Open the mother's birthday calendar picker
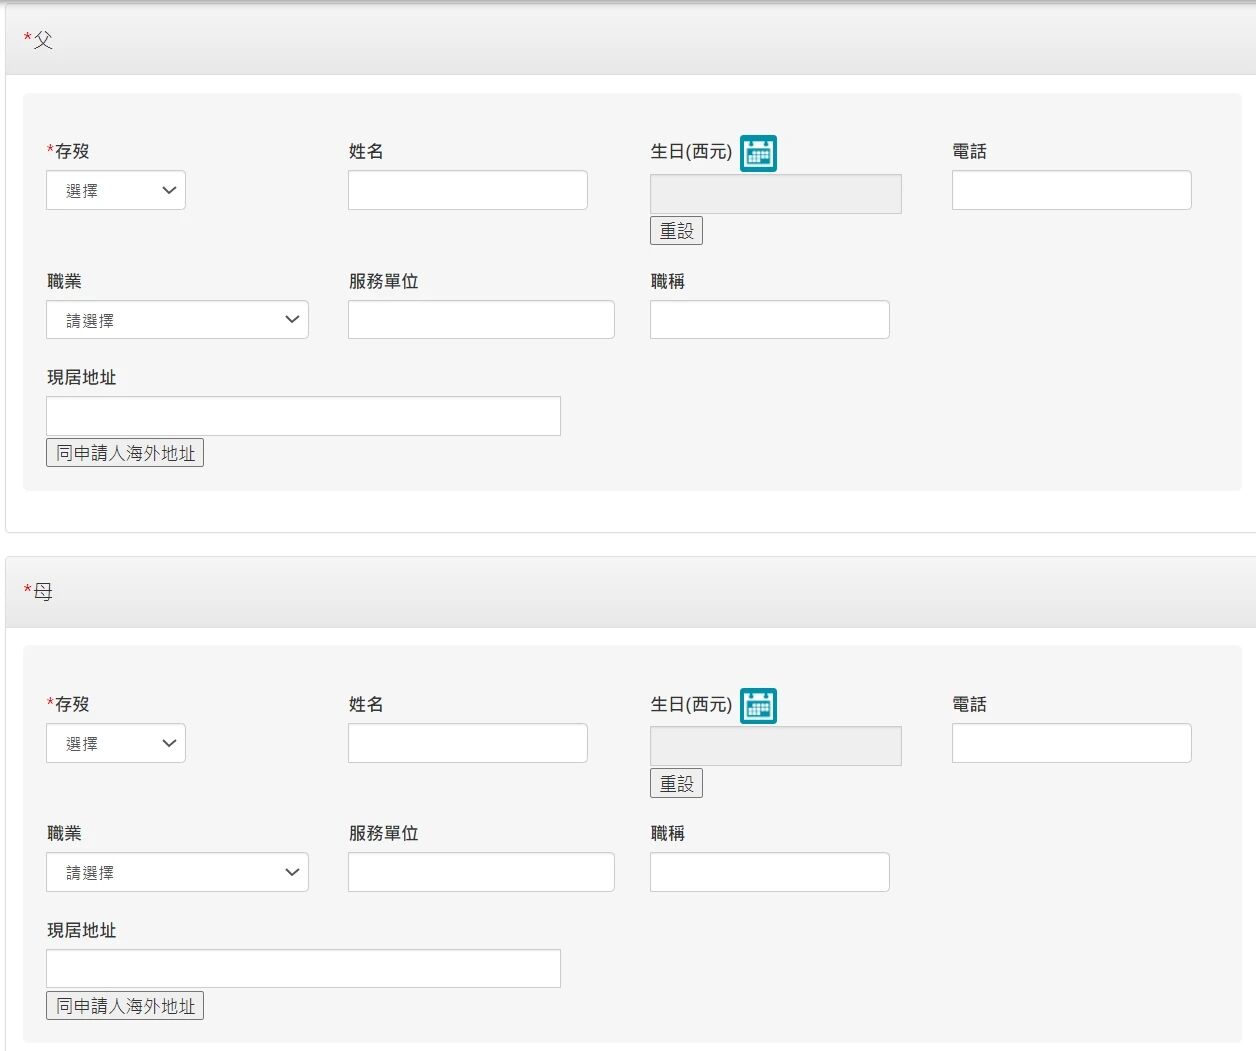Viewport: 1256px width, 1051px height. [758, 706]
